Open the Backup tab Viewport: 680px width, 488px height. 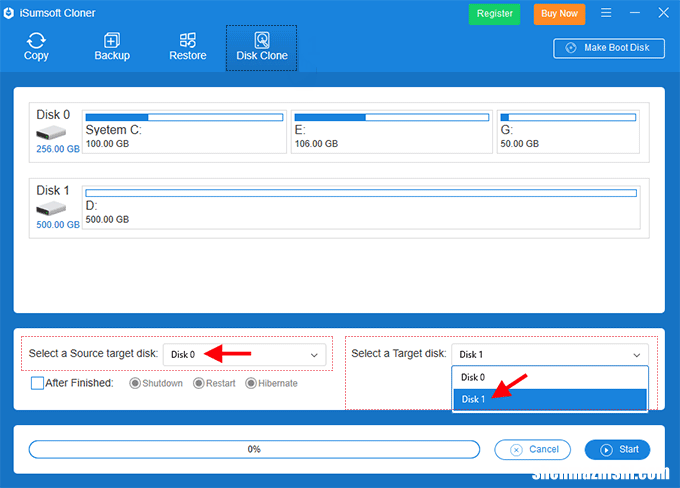coord(112,47)
